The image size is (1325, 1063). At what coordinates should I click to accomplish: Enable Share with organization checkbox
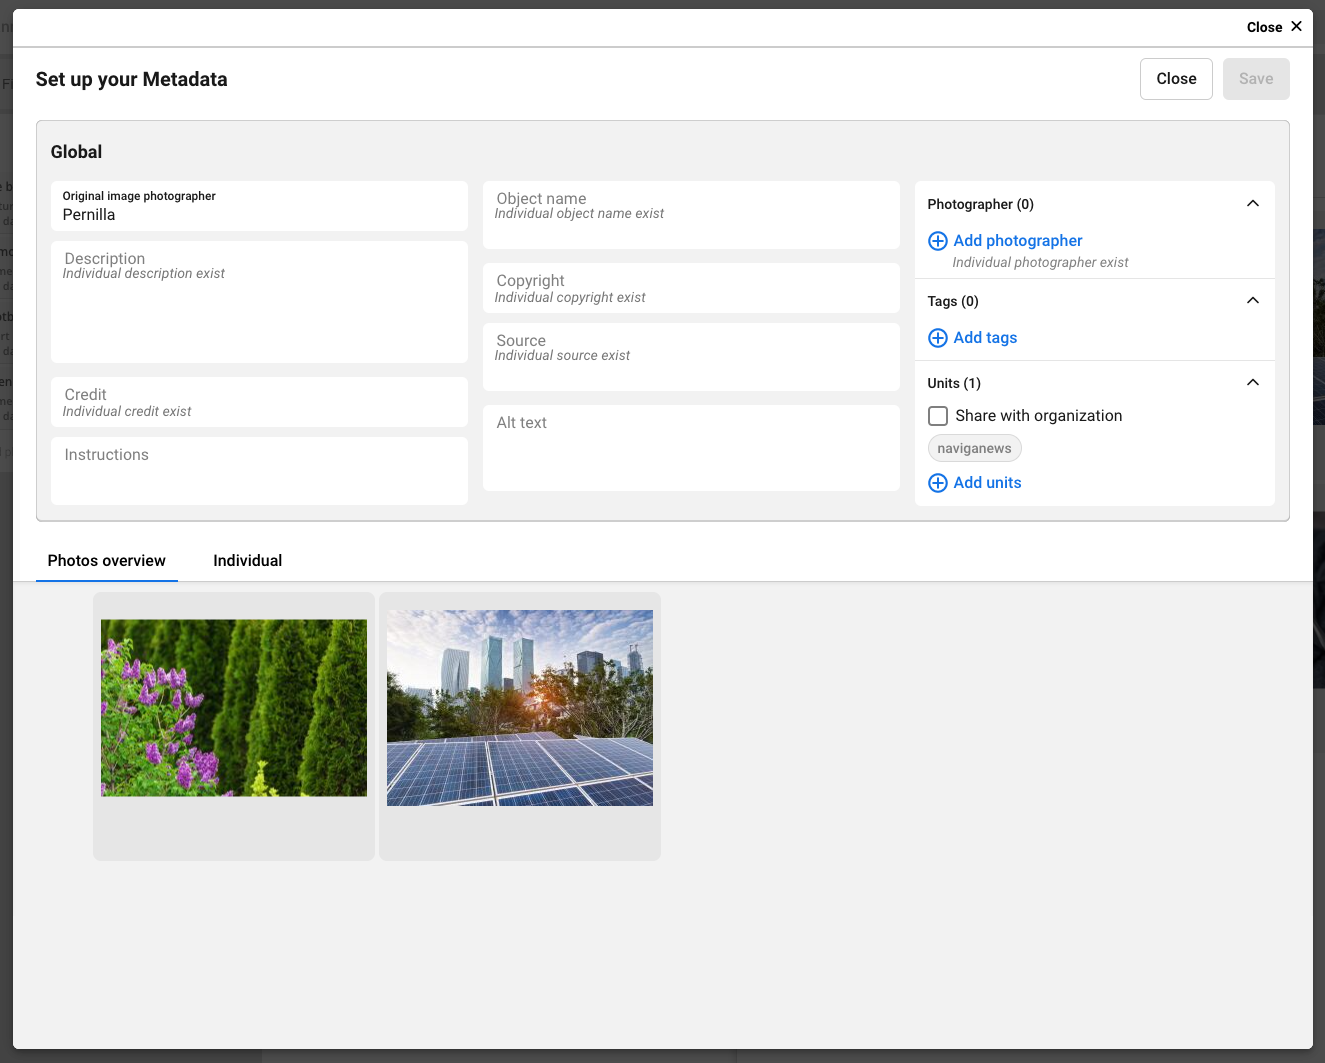(x=938, y=416)
